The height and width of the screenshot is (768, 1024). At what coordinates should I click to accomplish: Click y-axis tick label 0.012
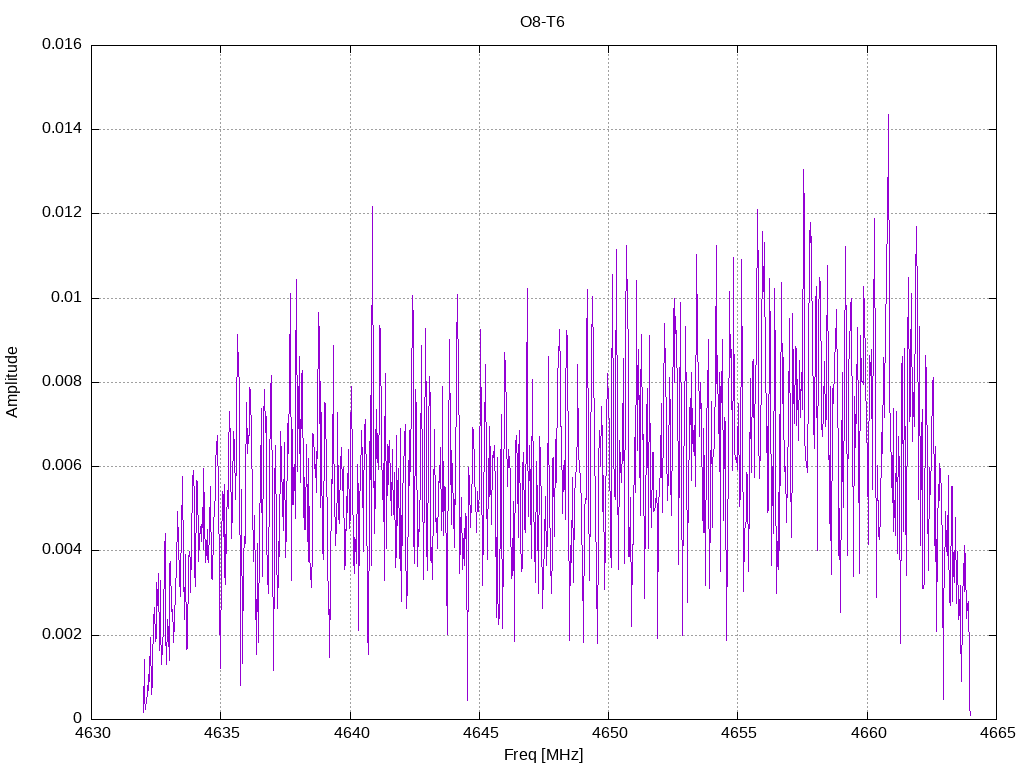point(62,213)
